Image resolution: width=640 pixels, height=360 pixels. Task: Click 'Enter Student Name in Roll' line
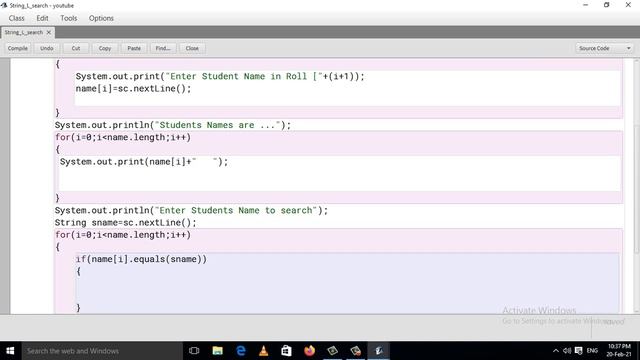tap(220, 76)
